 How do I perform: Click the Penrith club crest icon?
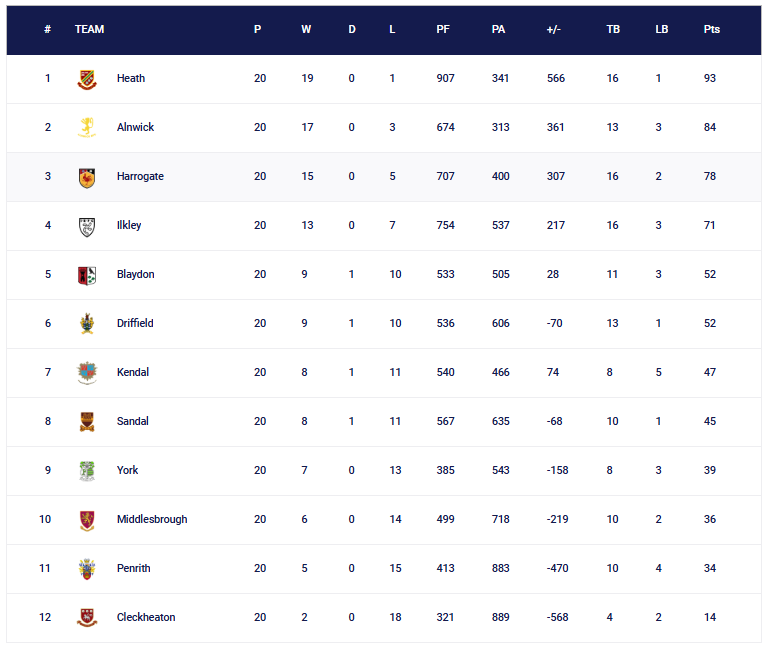point(87,569)
